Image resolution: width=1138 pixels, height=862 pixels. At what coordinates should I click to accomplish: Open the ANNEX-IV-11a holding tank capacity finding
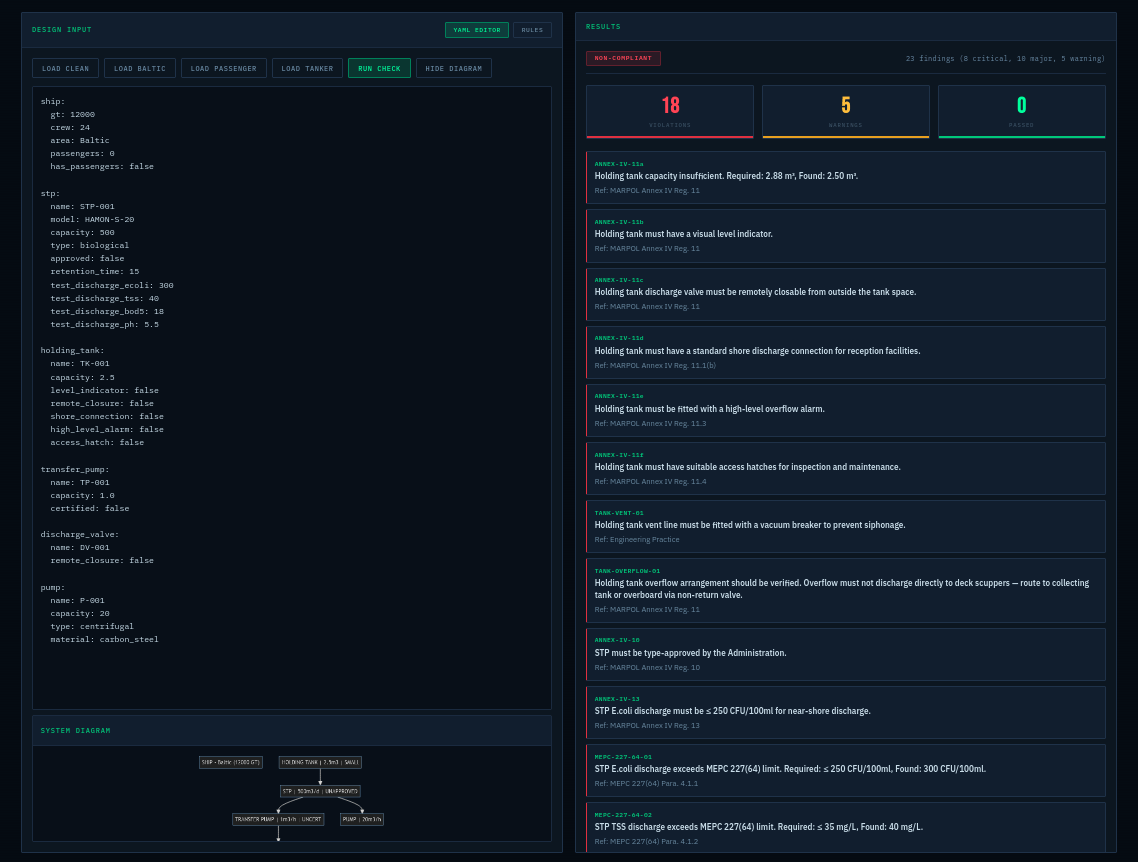[x=846, y=177]
